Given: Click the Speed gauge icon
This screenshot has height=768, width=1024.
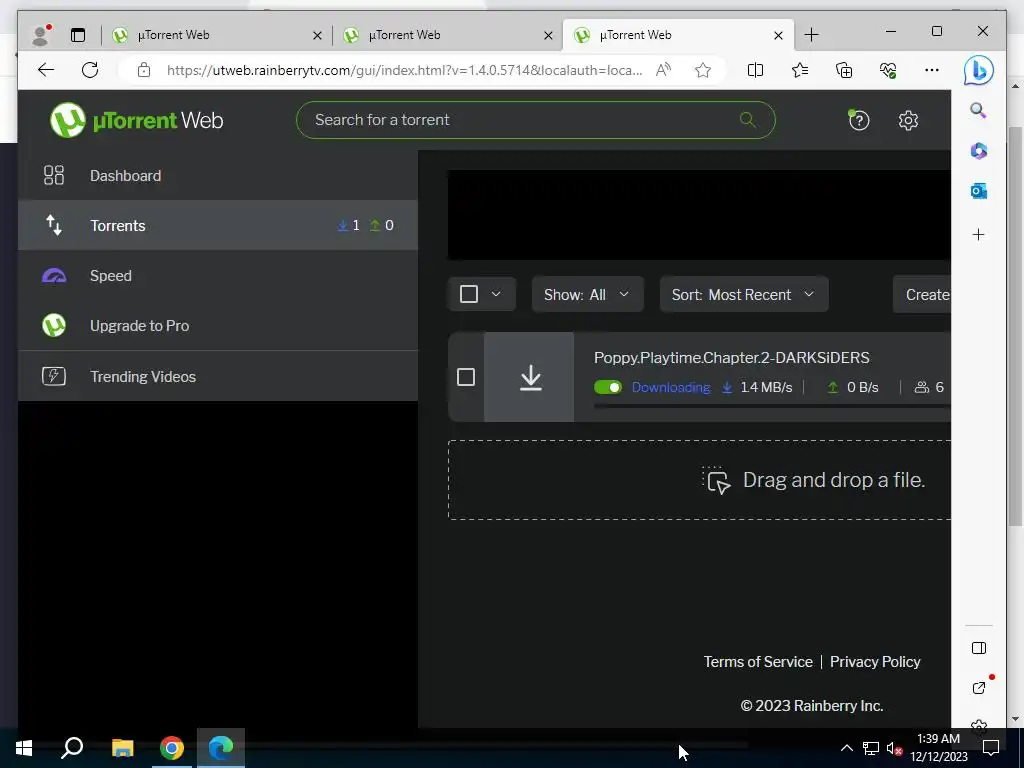Looking at the screenshot, I should pyautogui.click(x=54, y=276).
